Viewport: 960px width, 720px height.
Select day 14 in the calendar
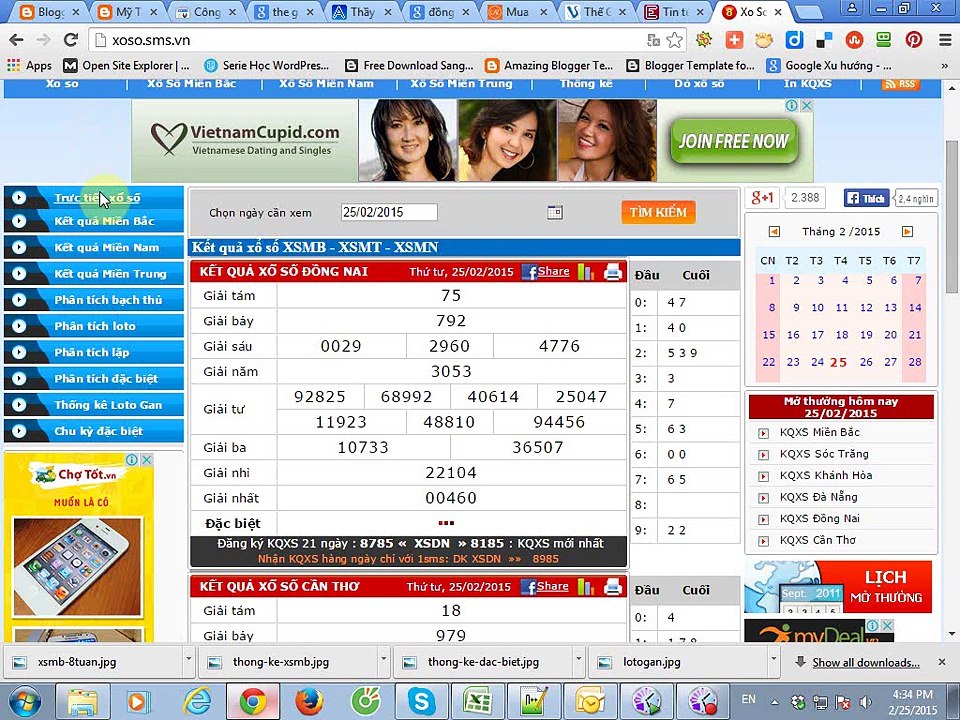point(915,307)
